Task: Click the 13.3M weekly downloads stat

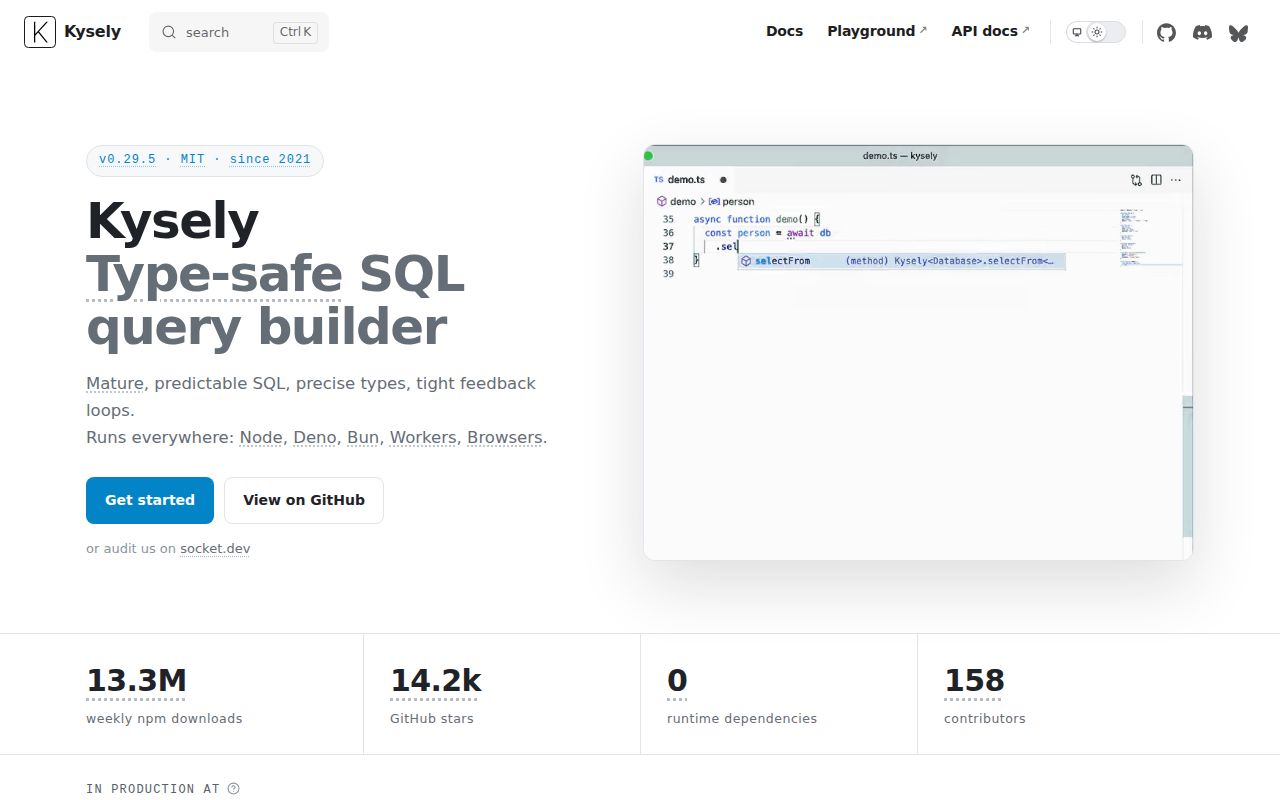Action: coord(136,681)
